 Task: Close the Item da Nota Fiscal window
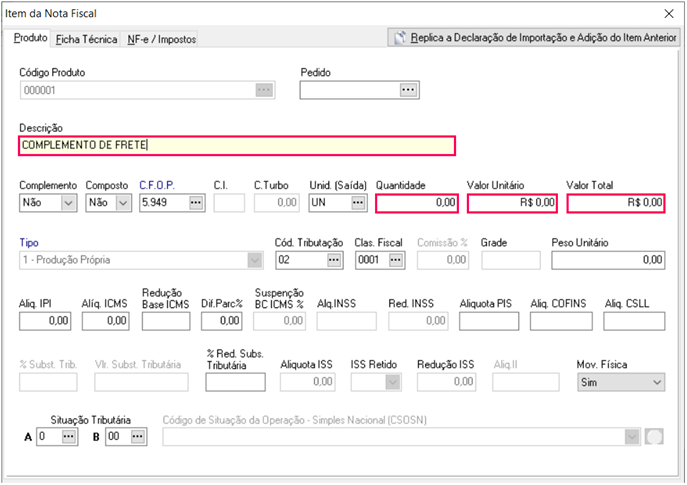[669, 13]
